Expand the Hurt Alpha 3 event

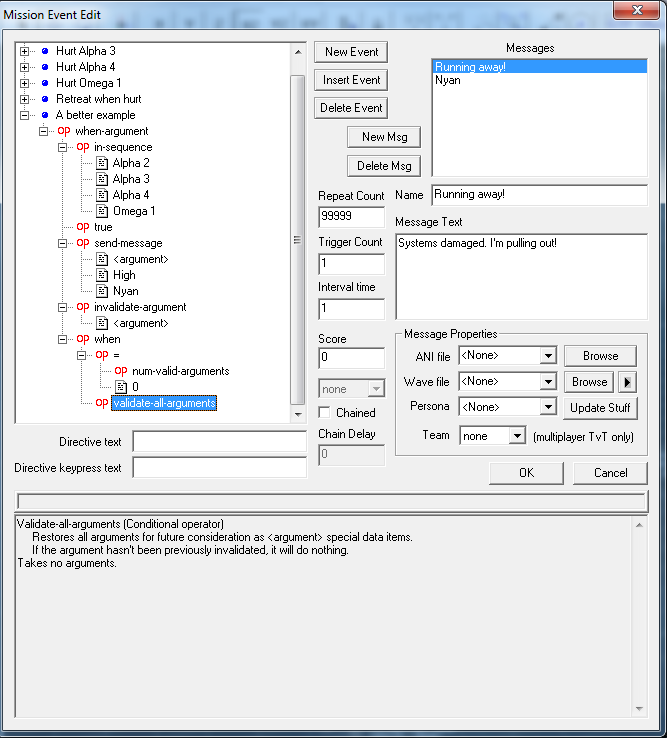[26, 51]
